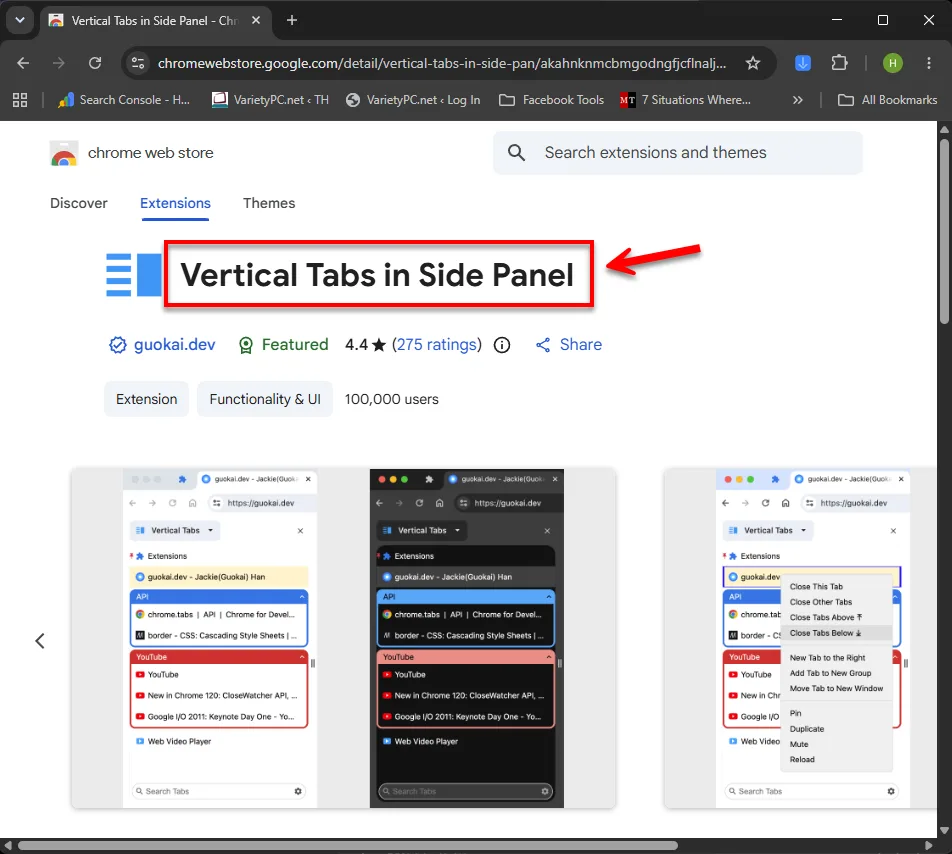
Task: Click the 4.4 rating value text
Action: coord(356,345)
